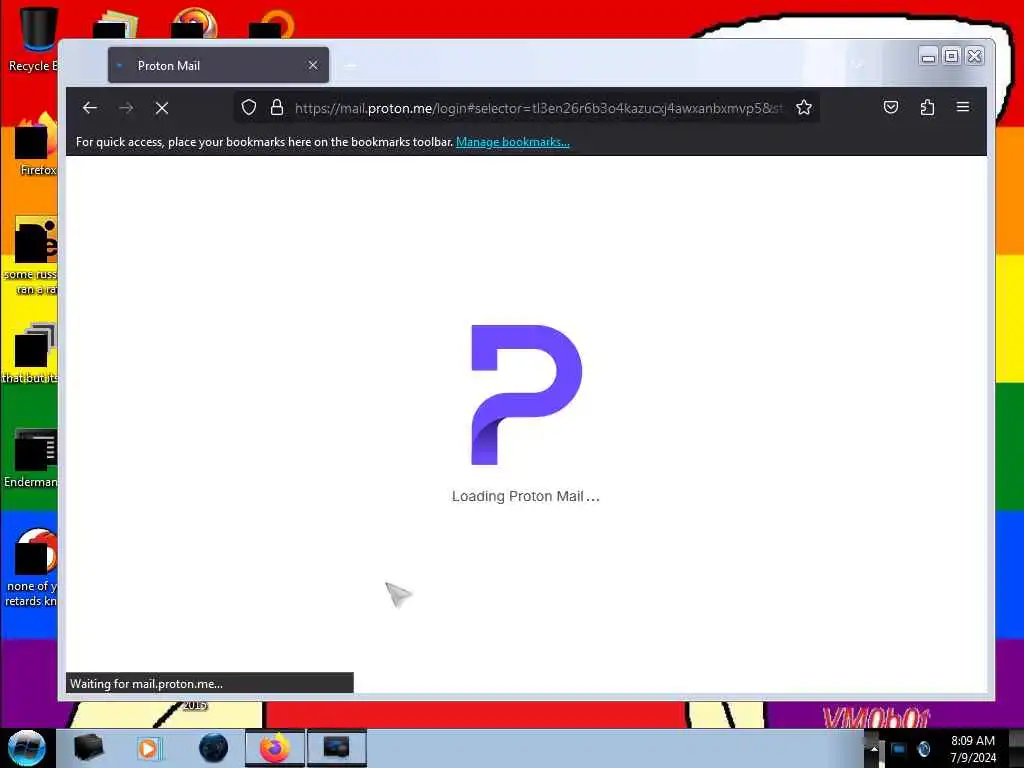Stop loading the page with the X button
This screenshot has height=768, width=1024.
click(x=162, y=108)
